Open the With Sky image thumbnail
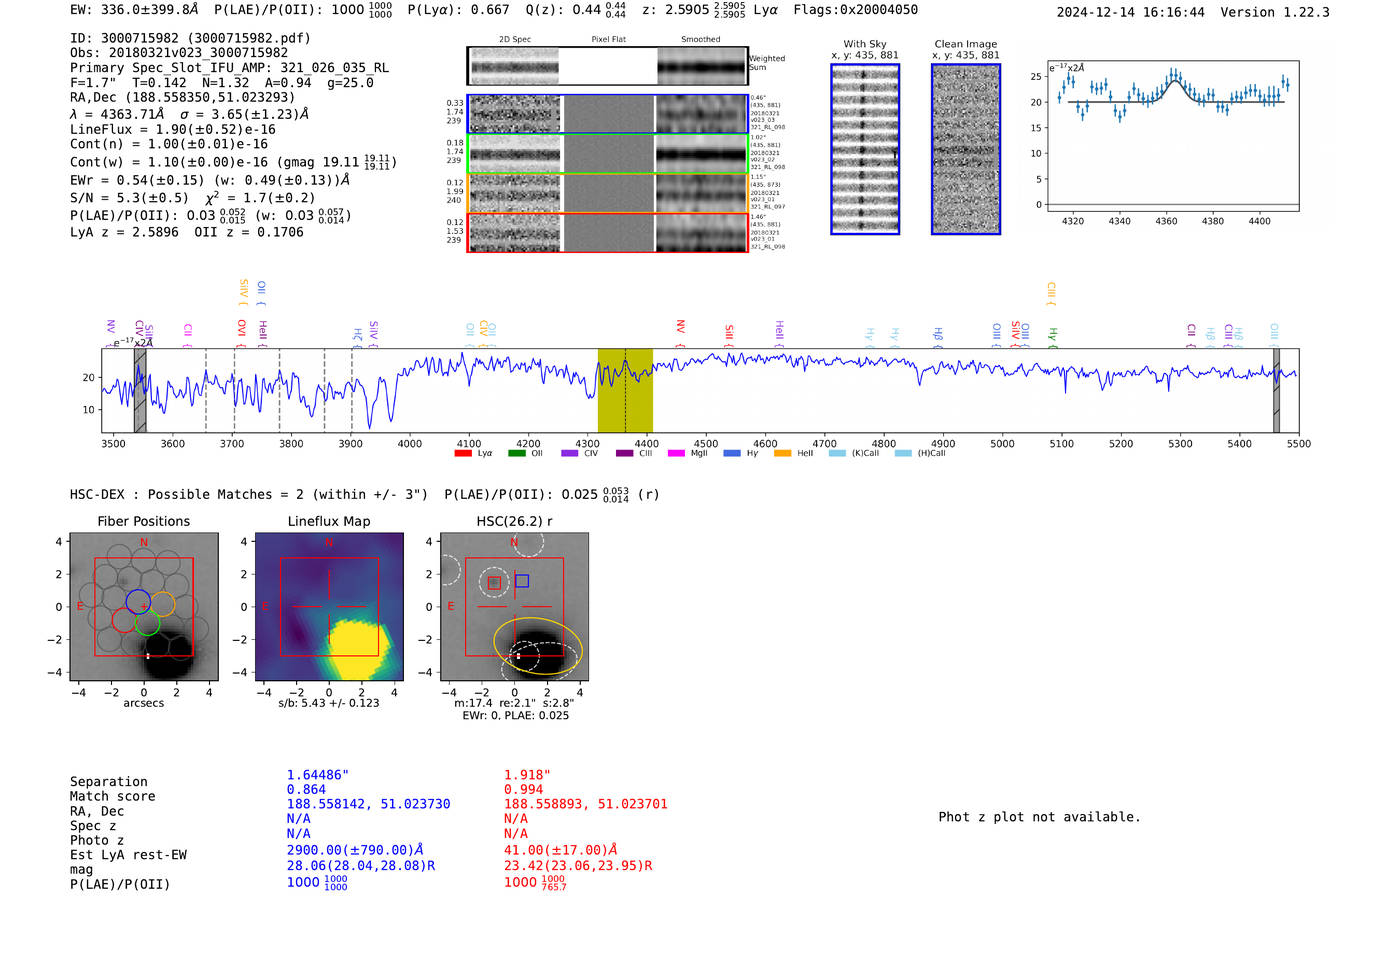 click(865, 149)
